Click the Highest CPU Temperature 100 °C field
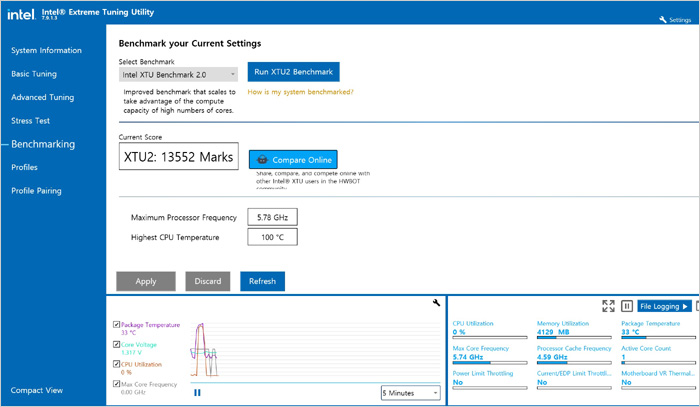 (x=272, y=237)
